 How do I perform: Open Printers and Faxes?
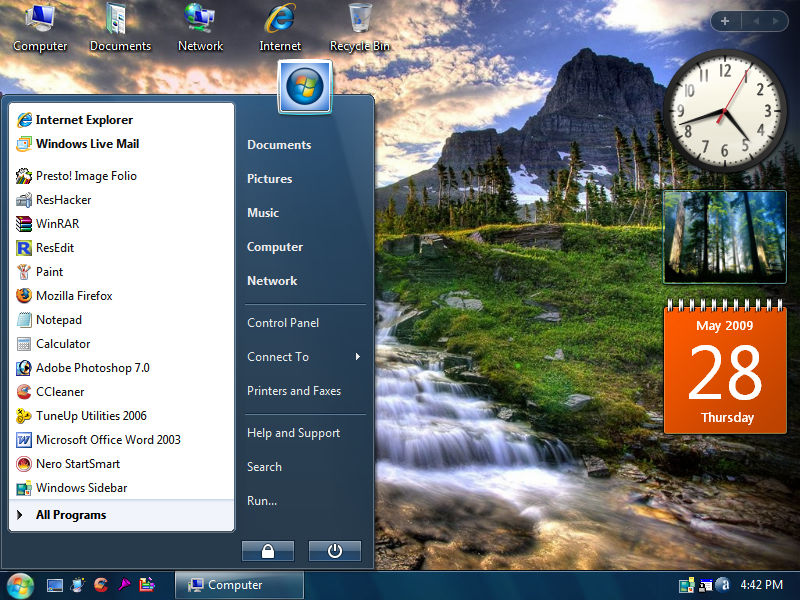tap(294, 391)
